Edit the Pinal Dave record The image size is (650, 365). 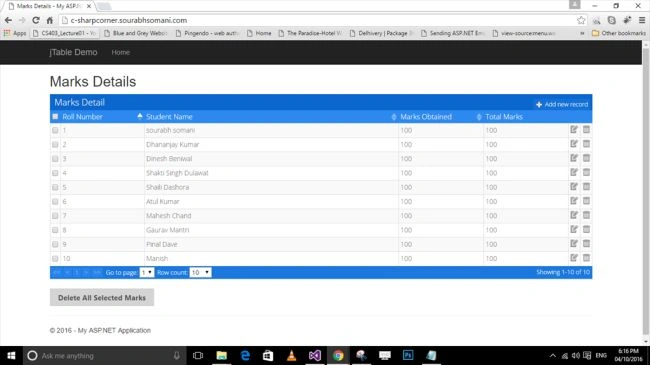(x=574, y=243)
